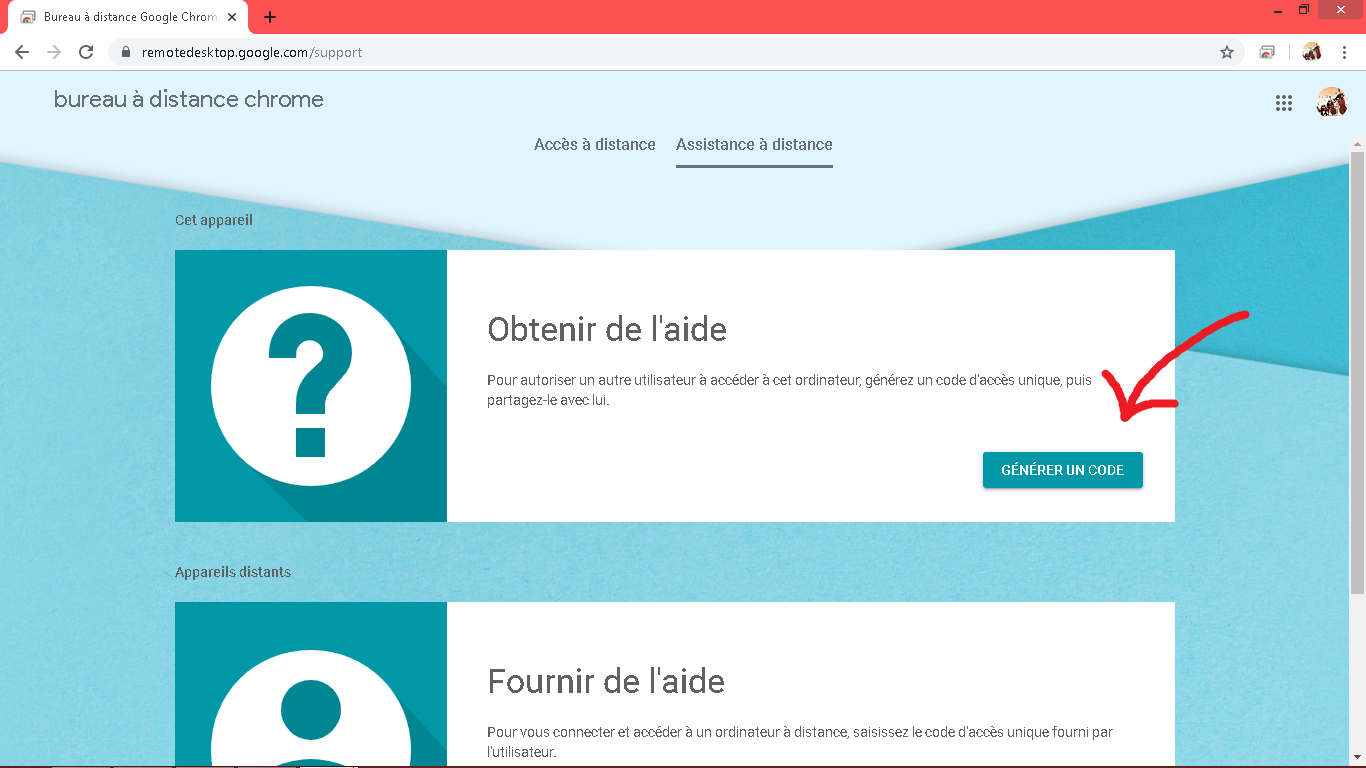Click the question mark help illustration
Image resolution: width=1366 pixels, height=768 pixels.
click(x=311, y=386)
